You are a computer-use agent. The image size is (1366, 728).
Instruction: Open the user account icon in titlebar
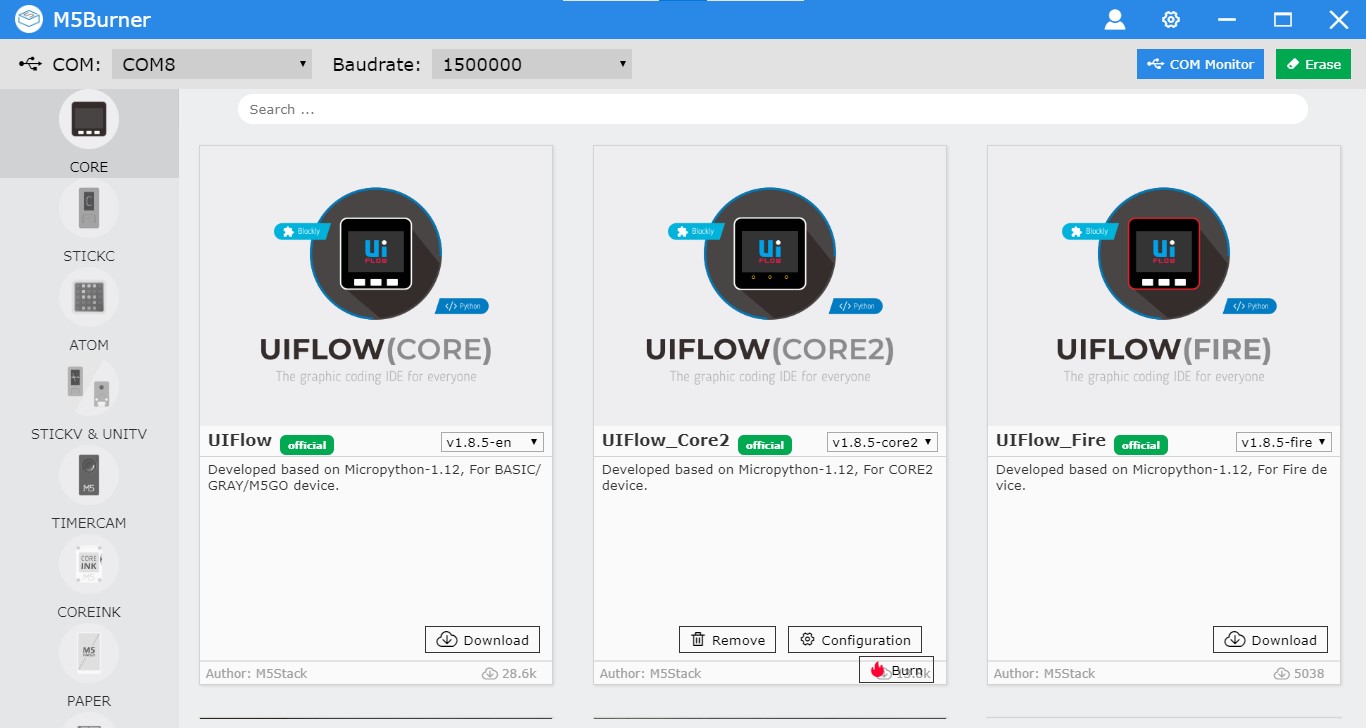pyautogui.click(x=1114, y=19)
